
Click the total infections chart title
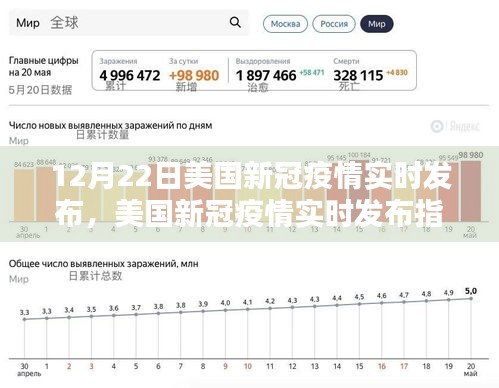103,264
